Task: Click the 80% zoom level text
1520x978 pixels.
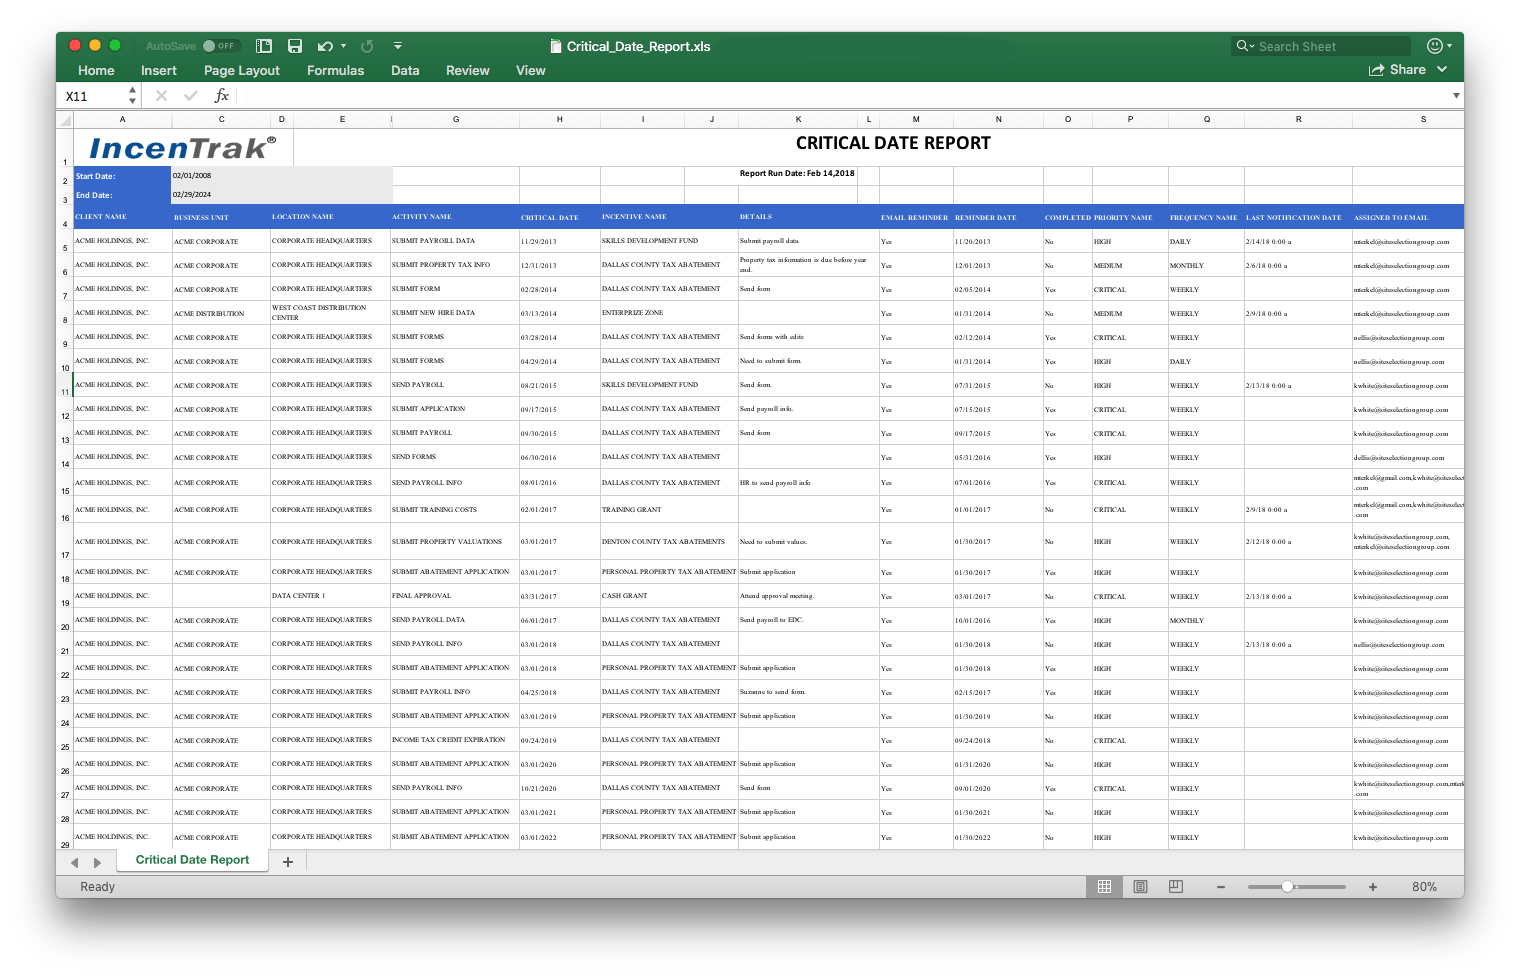Action: point(1424,887)
